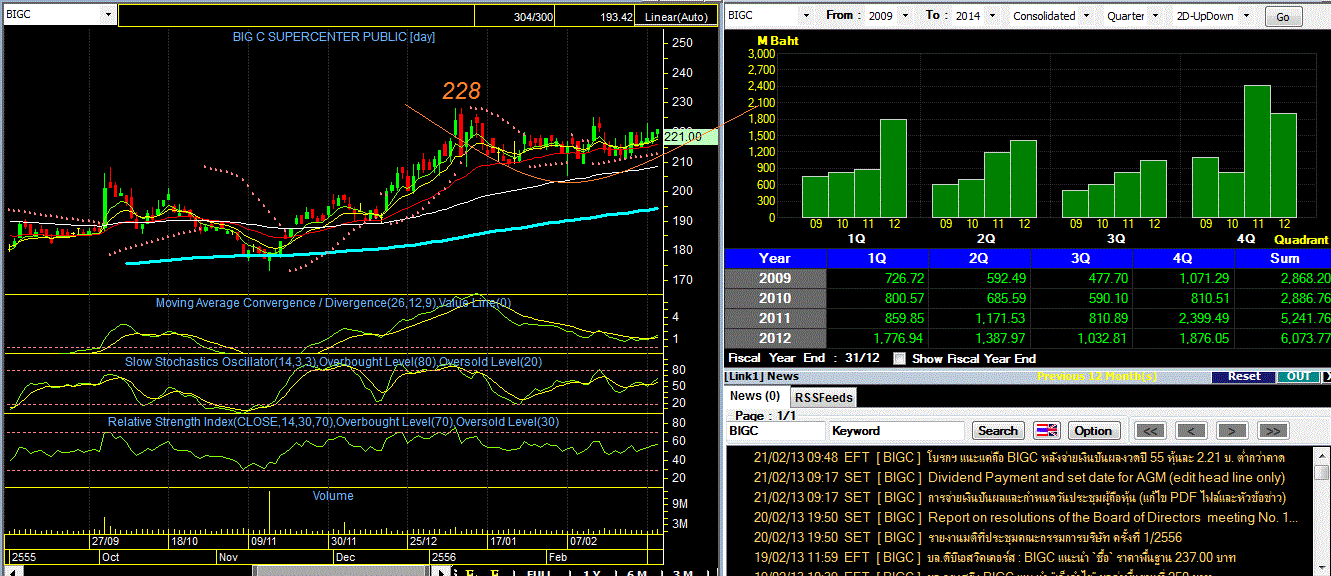
Task: Click the BIG C SUPERCENTER PUBLIC [day] chart title
Action: tap(333, 37)
